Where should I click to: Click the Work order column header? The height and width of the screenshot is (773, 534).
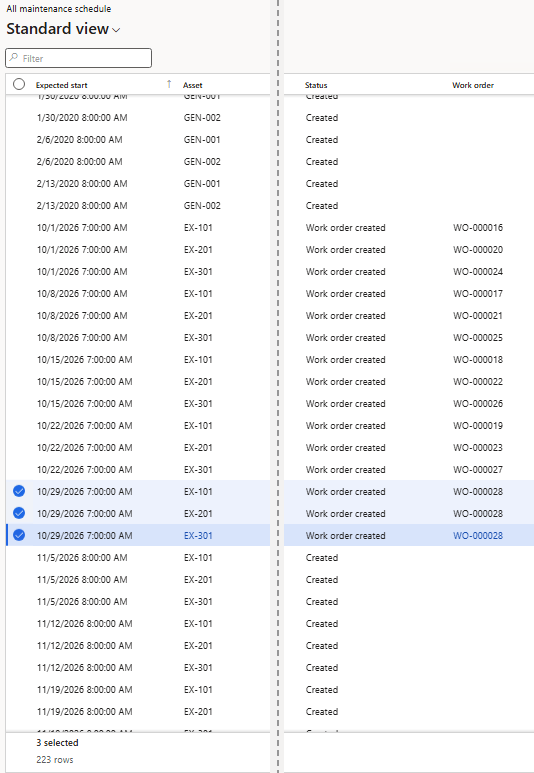pyautogui.click(x=473, y=85)
